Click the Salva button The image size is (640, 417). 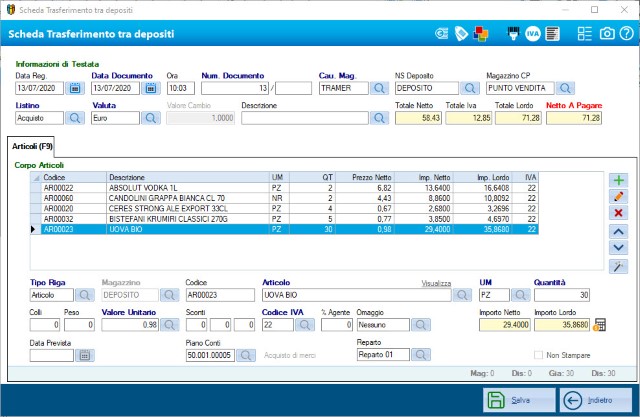click(x=520, y=400)
